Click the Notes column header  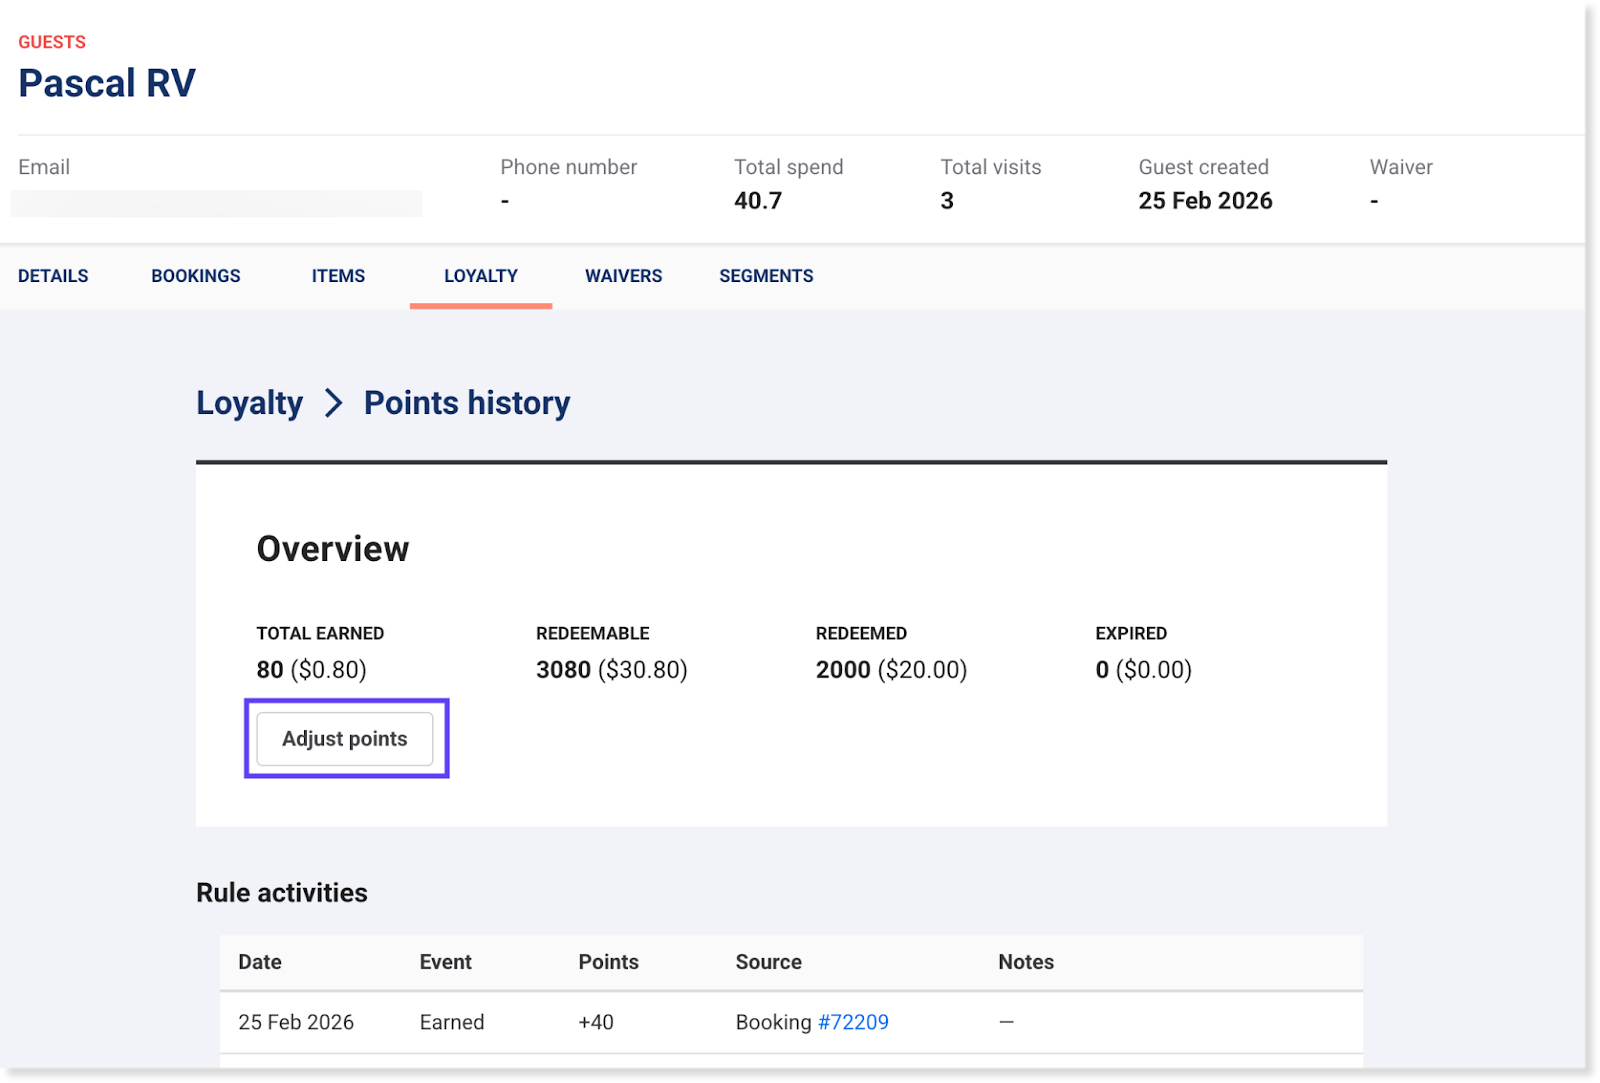(x=1026, y=962)
